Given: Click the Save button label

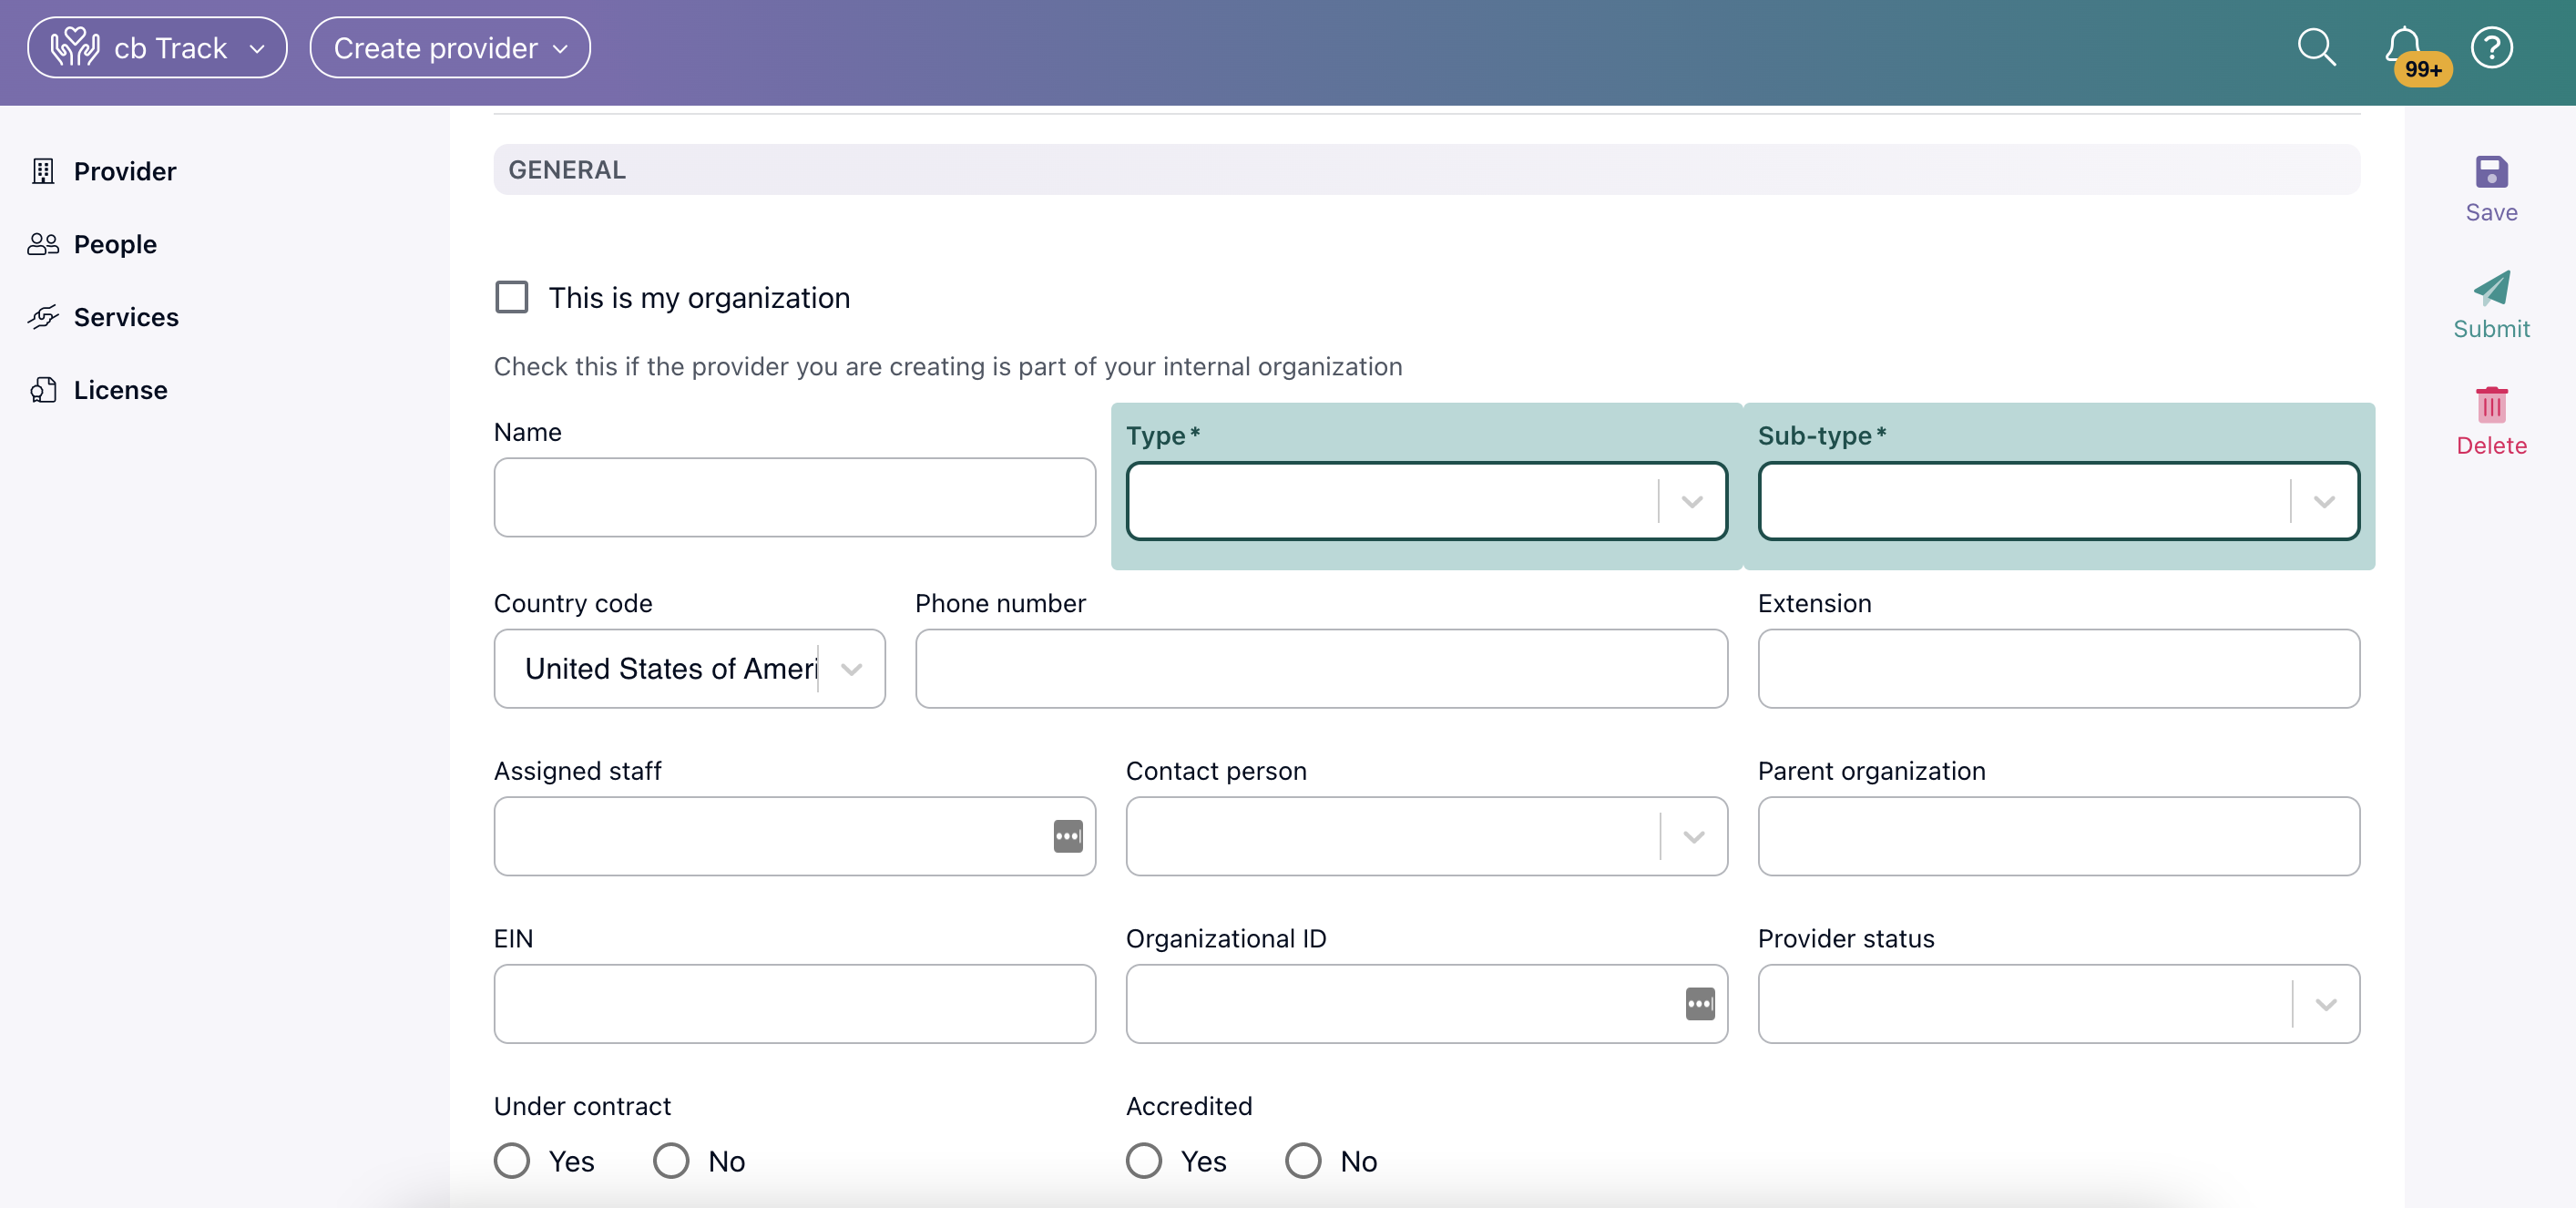Looking at the screenshot, I should [2491, 213].
